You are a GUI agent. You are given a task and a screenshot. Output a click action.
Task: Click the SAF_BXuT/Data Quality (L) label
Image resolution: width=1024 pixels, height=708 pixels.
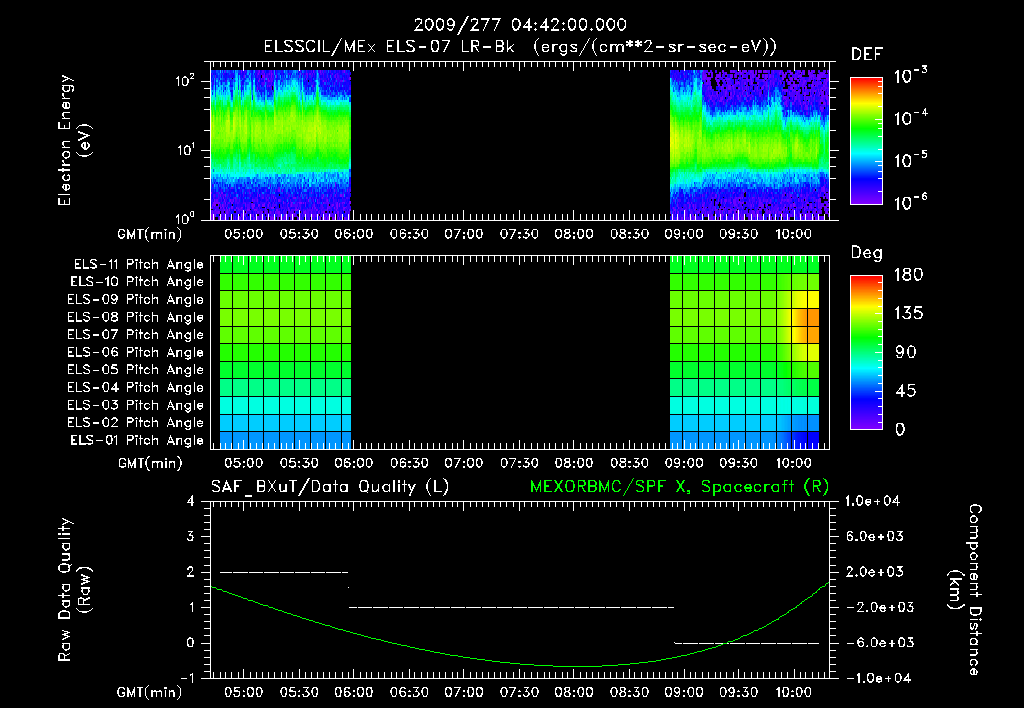[330, 487]
